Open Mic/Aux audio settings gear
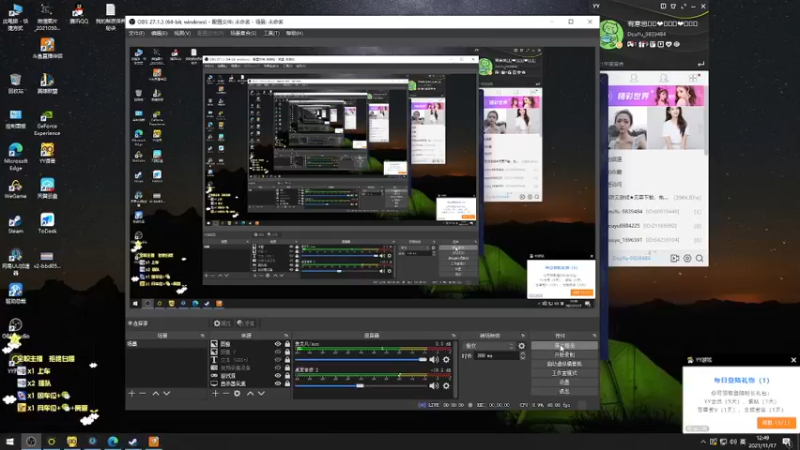Image resolution: width=800 pixels, height=450 pixels. pos(446,360)
